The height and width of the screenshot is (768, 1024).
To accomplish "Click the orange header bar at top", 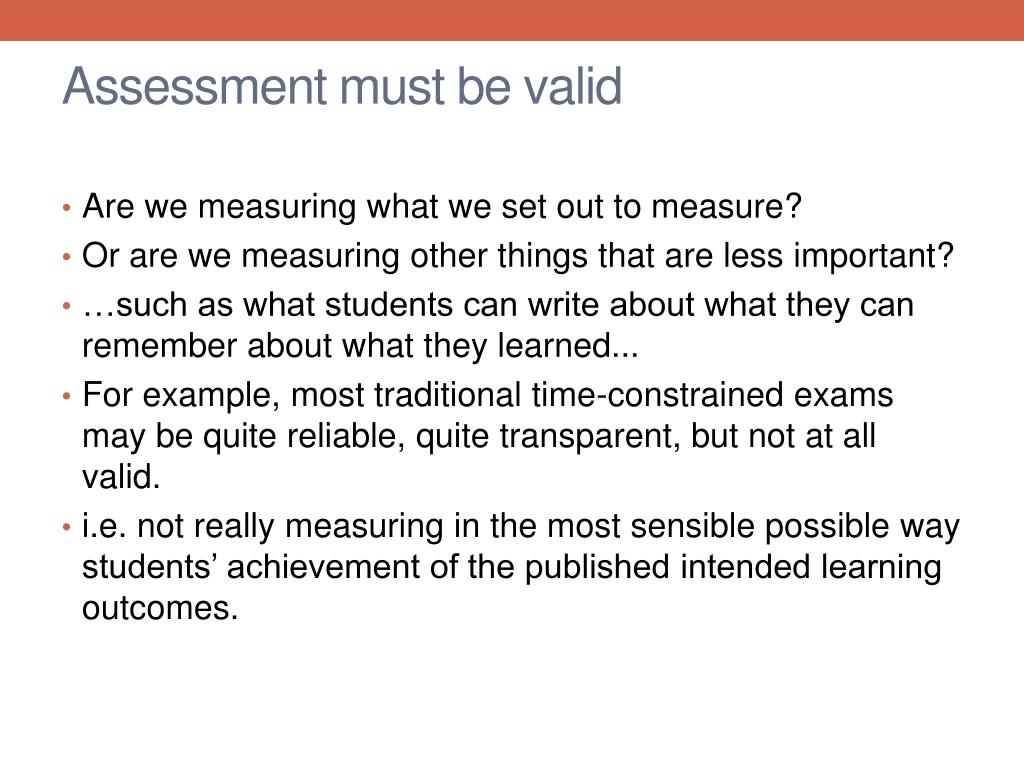I will (x=512, y=20).
